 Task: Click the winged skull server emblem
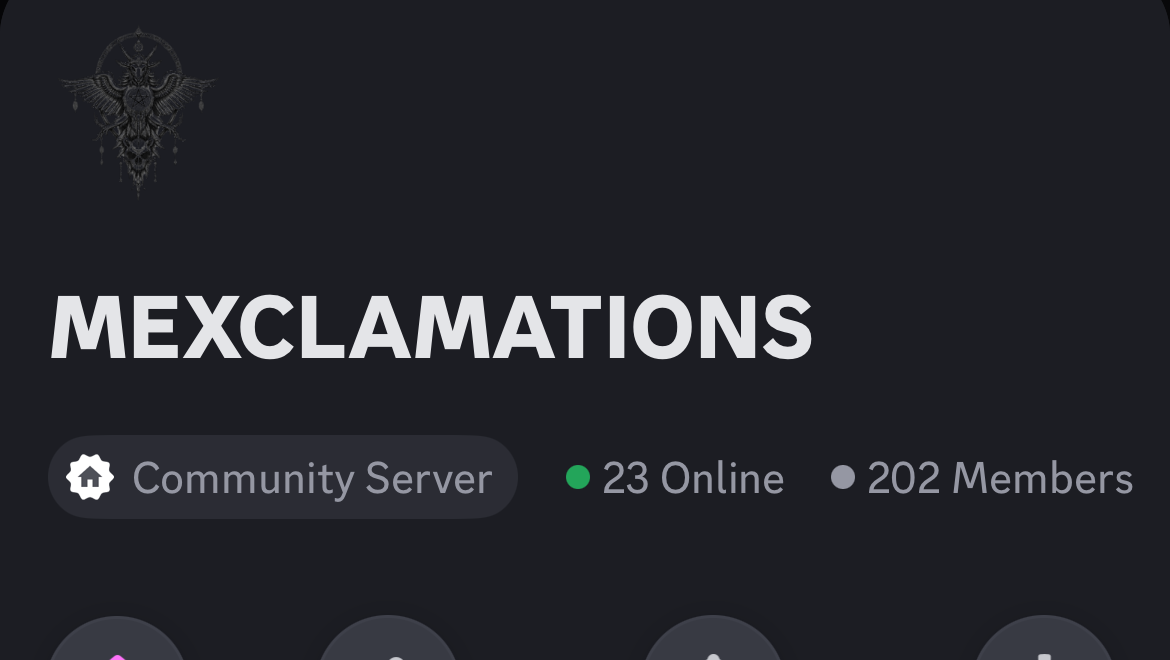point(138,112)
